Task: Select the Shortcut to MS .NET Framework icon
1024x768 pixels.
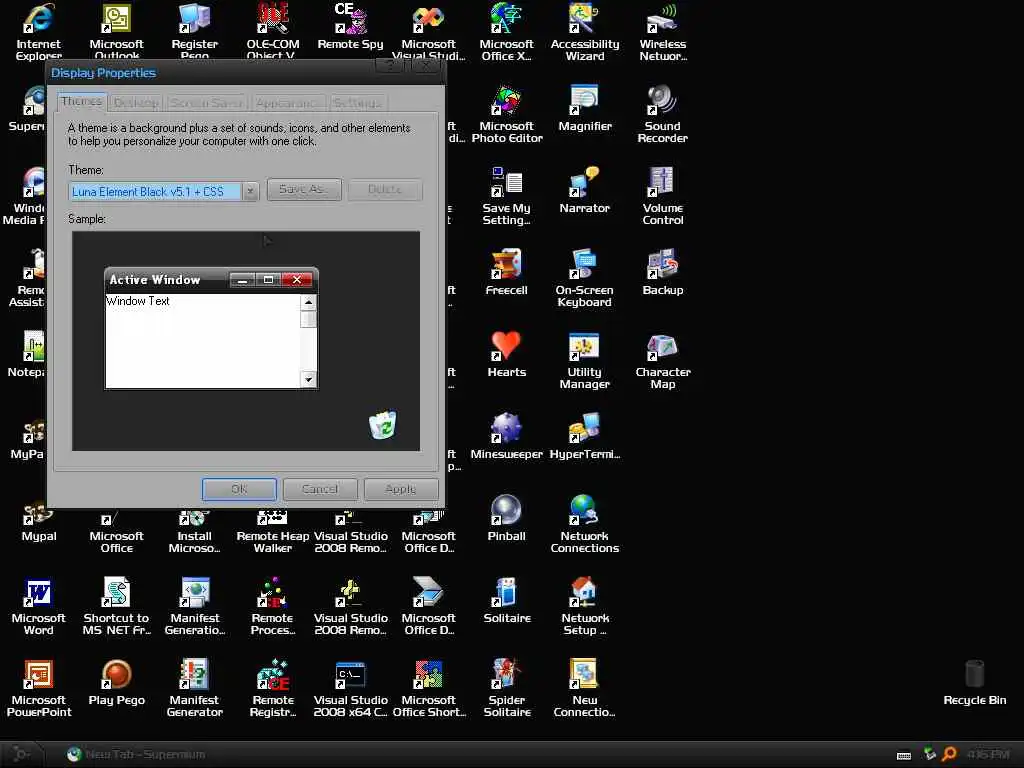Action: (116, 605)
